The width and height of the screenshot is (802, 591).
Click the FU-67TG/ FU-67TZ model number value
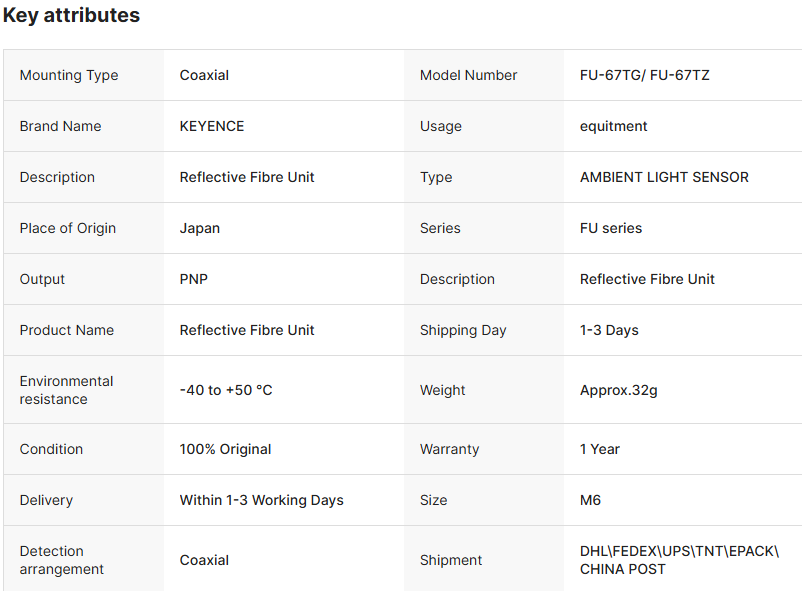644,75
